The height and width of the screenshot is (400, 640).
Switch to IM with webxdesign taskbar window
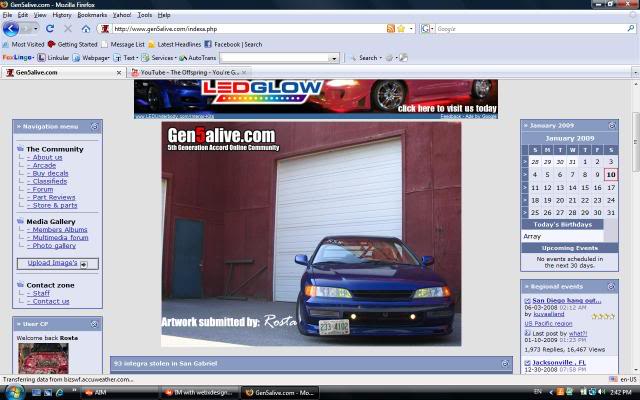199,392
